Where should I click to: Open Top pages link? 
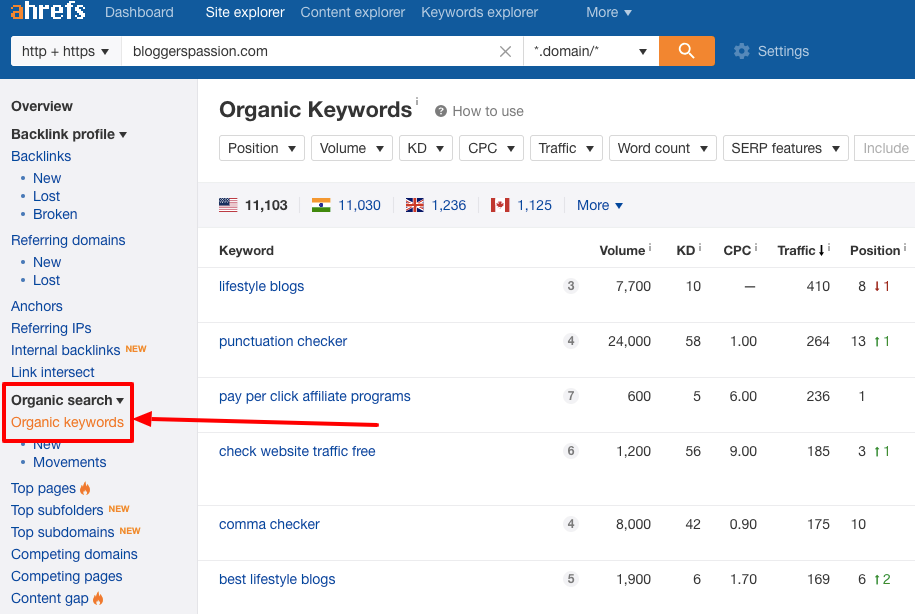[43, 489]
